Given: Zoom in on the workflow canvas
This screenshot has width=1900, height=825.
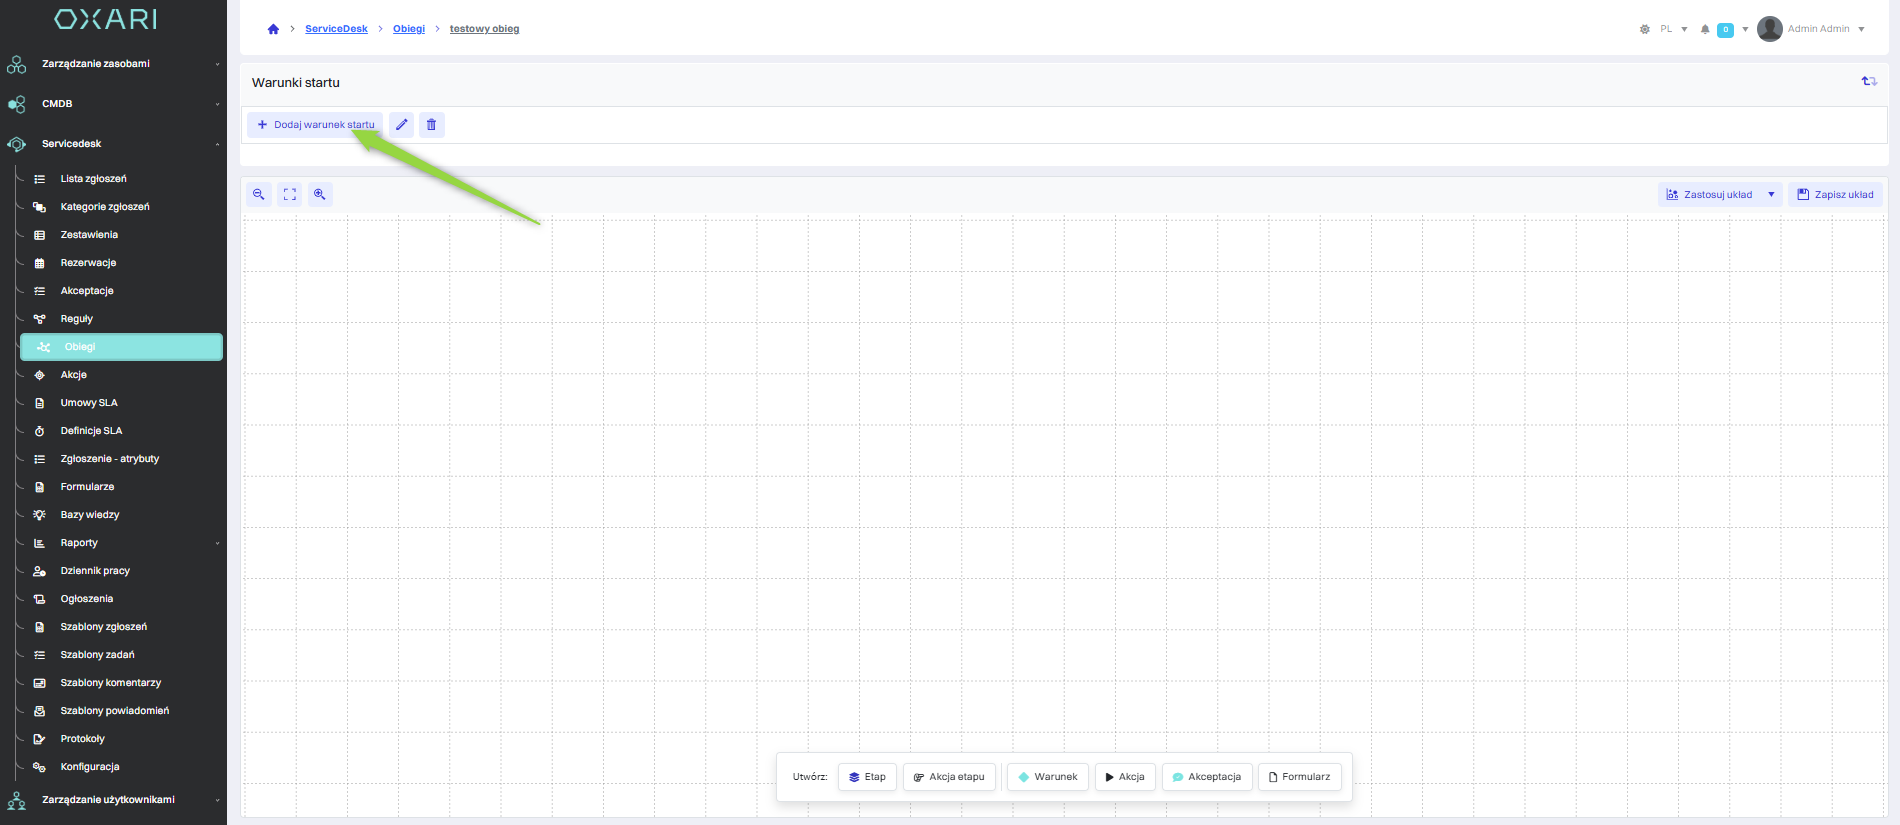Looking at the screenshot, I should pyautogui.click(x=320, y=195).
